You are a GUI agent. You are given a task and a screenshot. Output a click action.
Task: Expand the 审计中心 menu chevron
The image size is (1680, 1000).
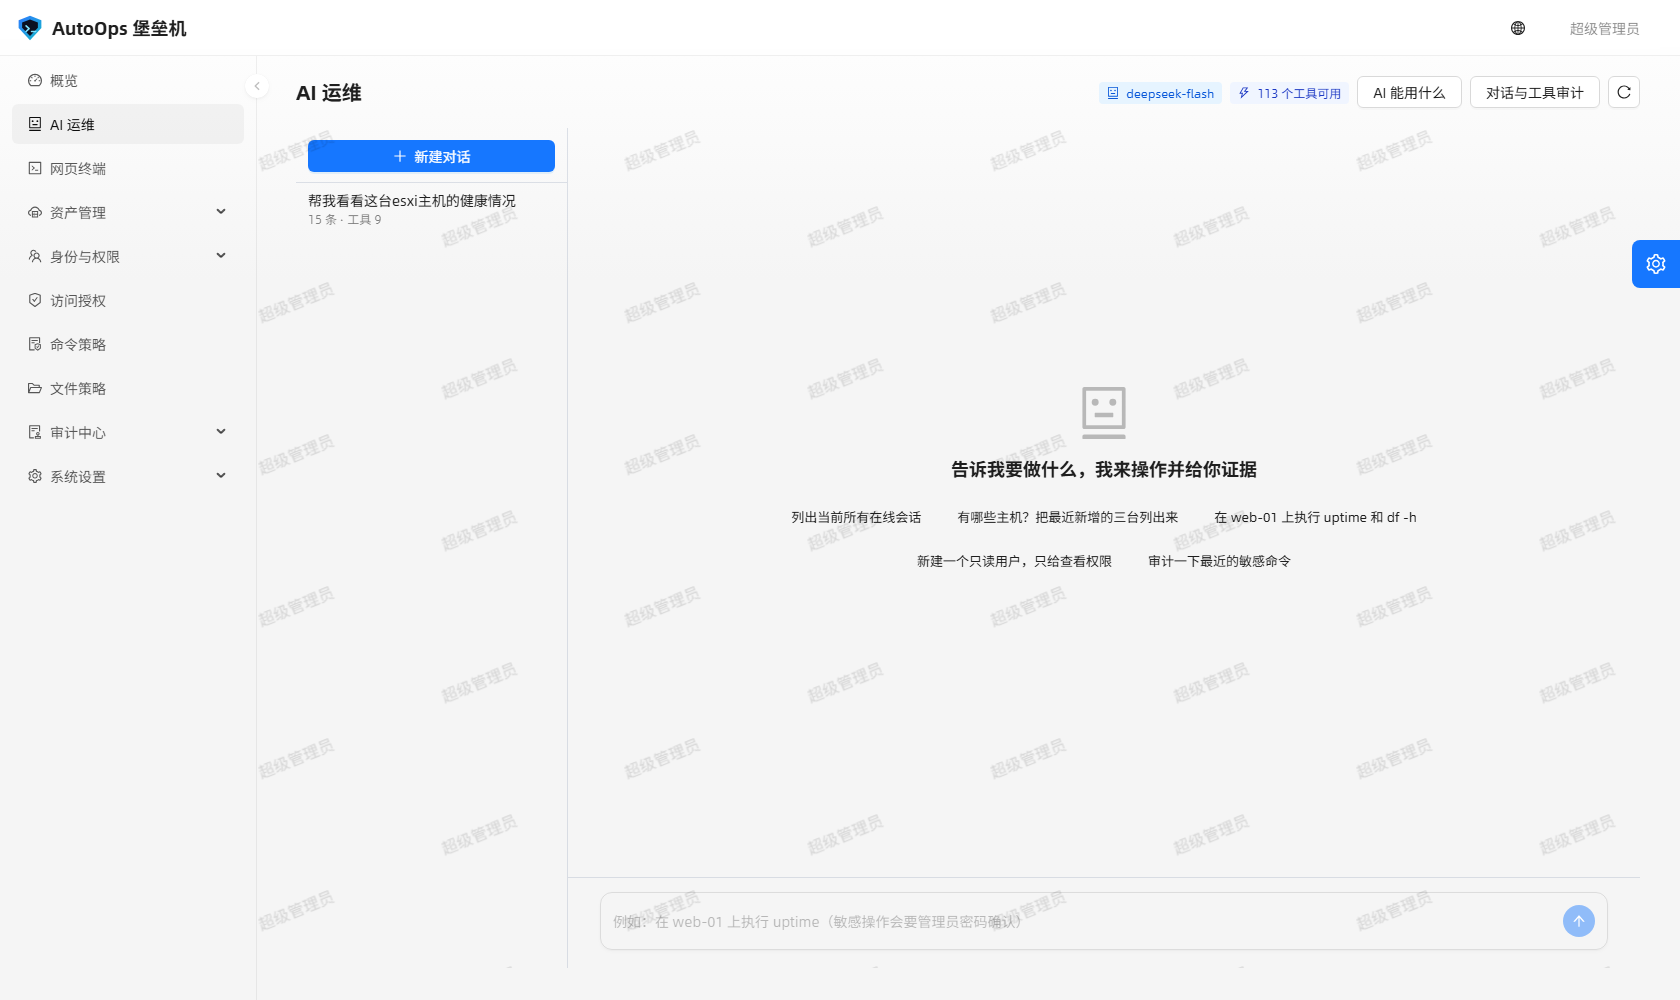point(221,432)
